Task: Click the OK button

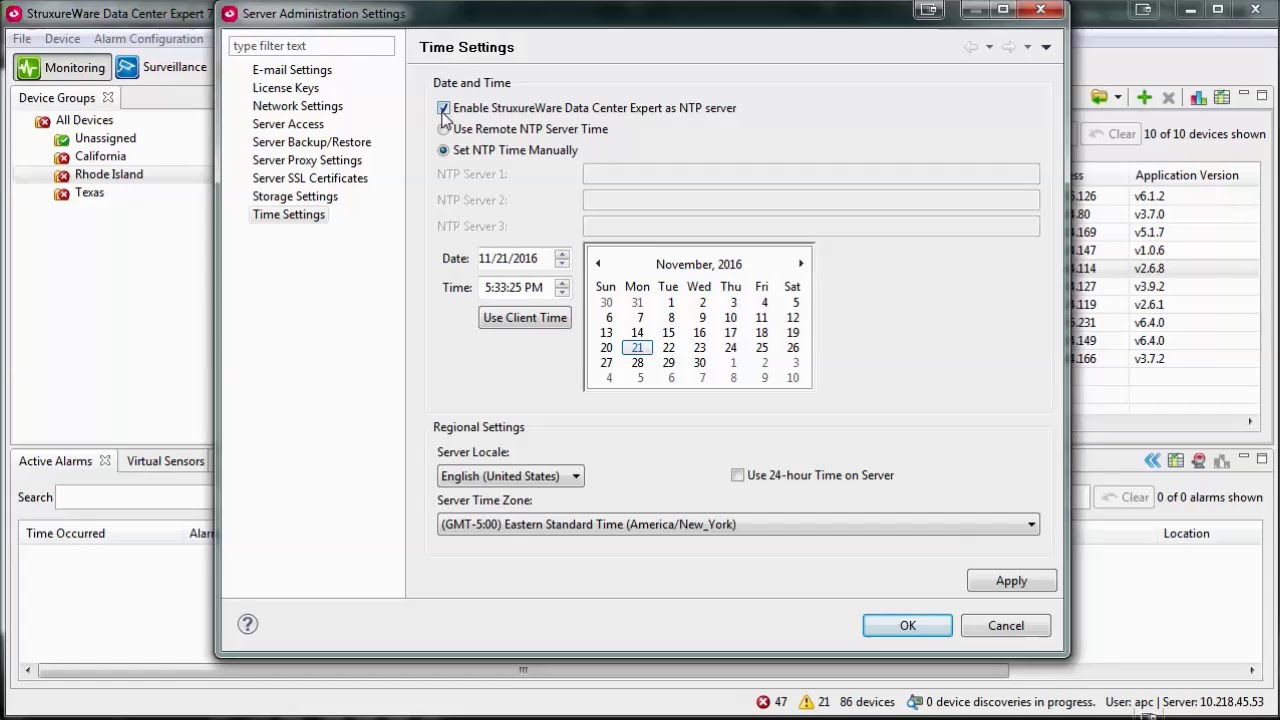Action: point(908,626)
